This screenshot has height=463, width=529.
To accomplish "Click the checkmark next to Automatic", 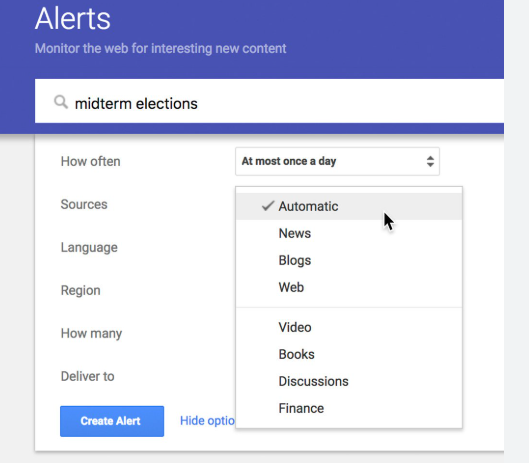I will pos(268,206).
